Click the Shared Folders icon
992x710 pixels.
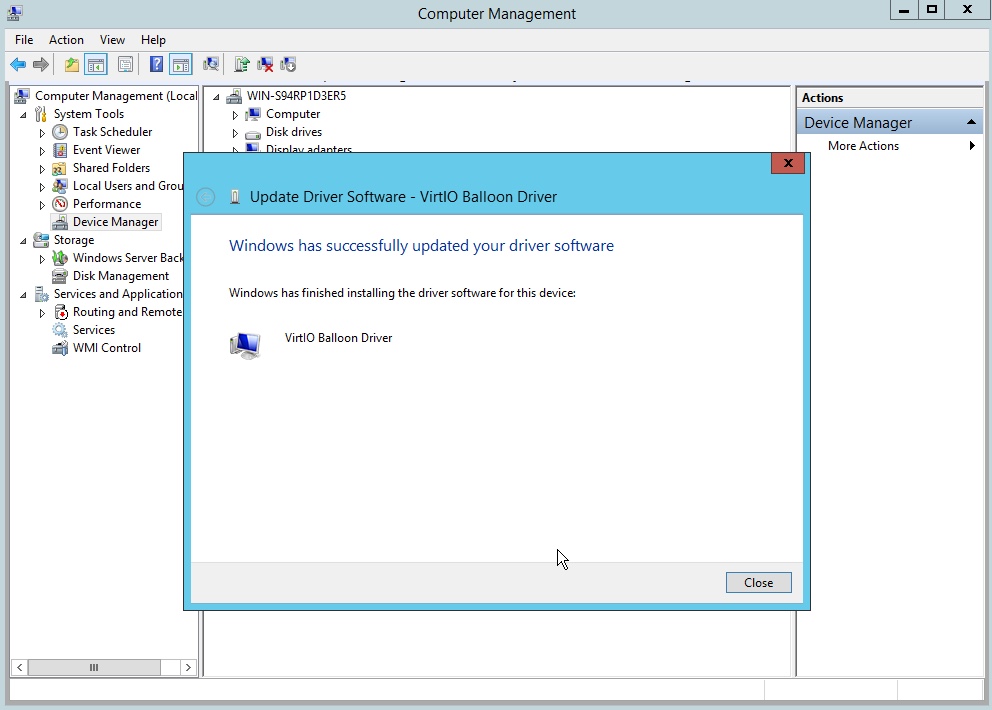(x=59, y=168)
